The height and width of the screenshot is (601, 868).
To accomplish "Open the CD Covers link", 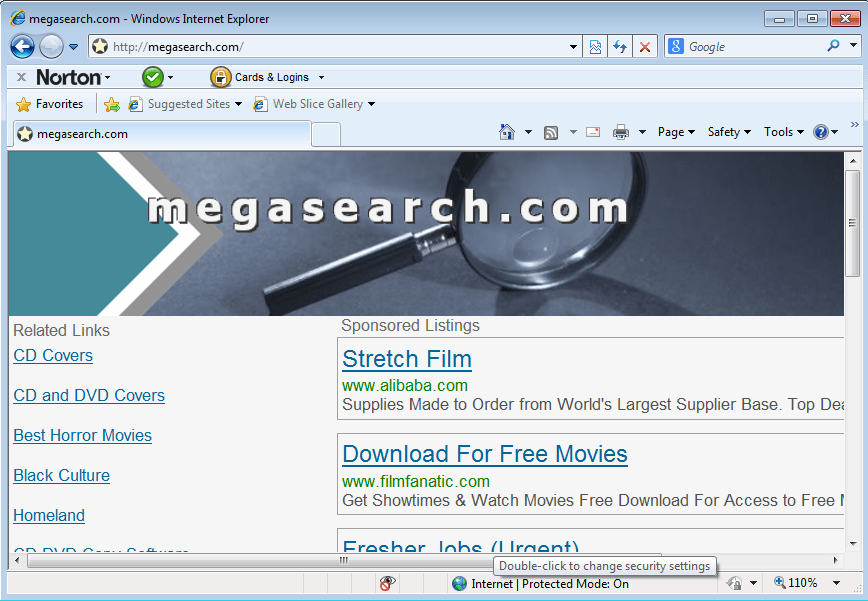I will 53,355.
